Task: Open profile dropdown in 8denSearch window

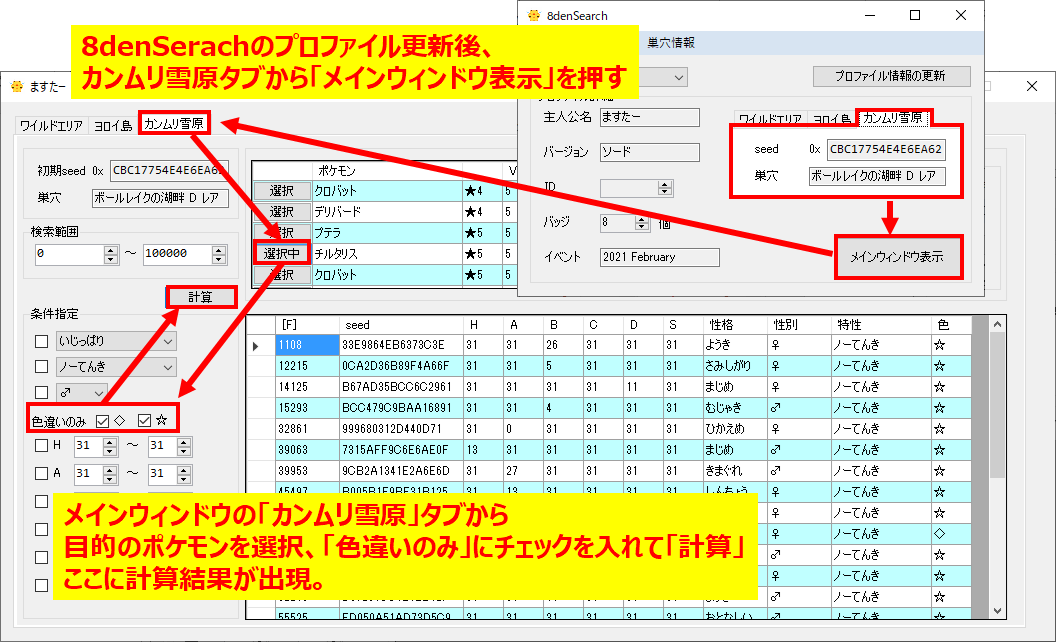Action: pyautogui.click(x=678, y=77)
